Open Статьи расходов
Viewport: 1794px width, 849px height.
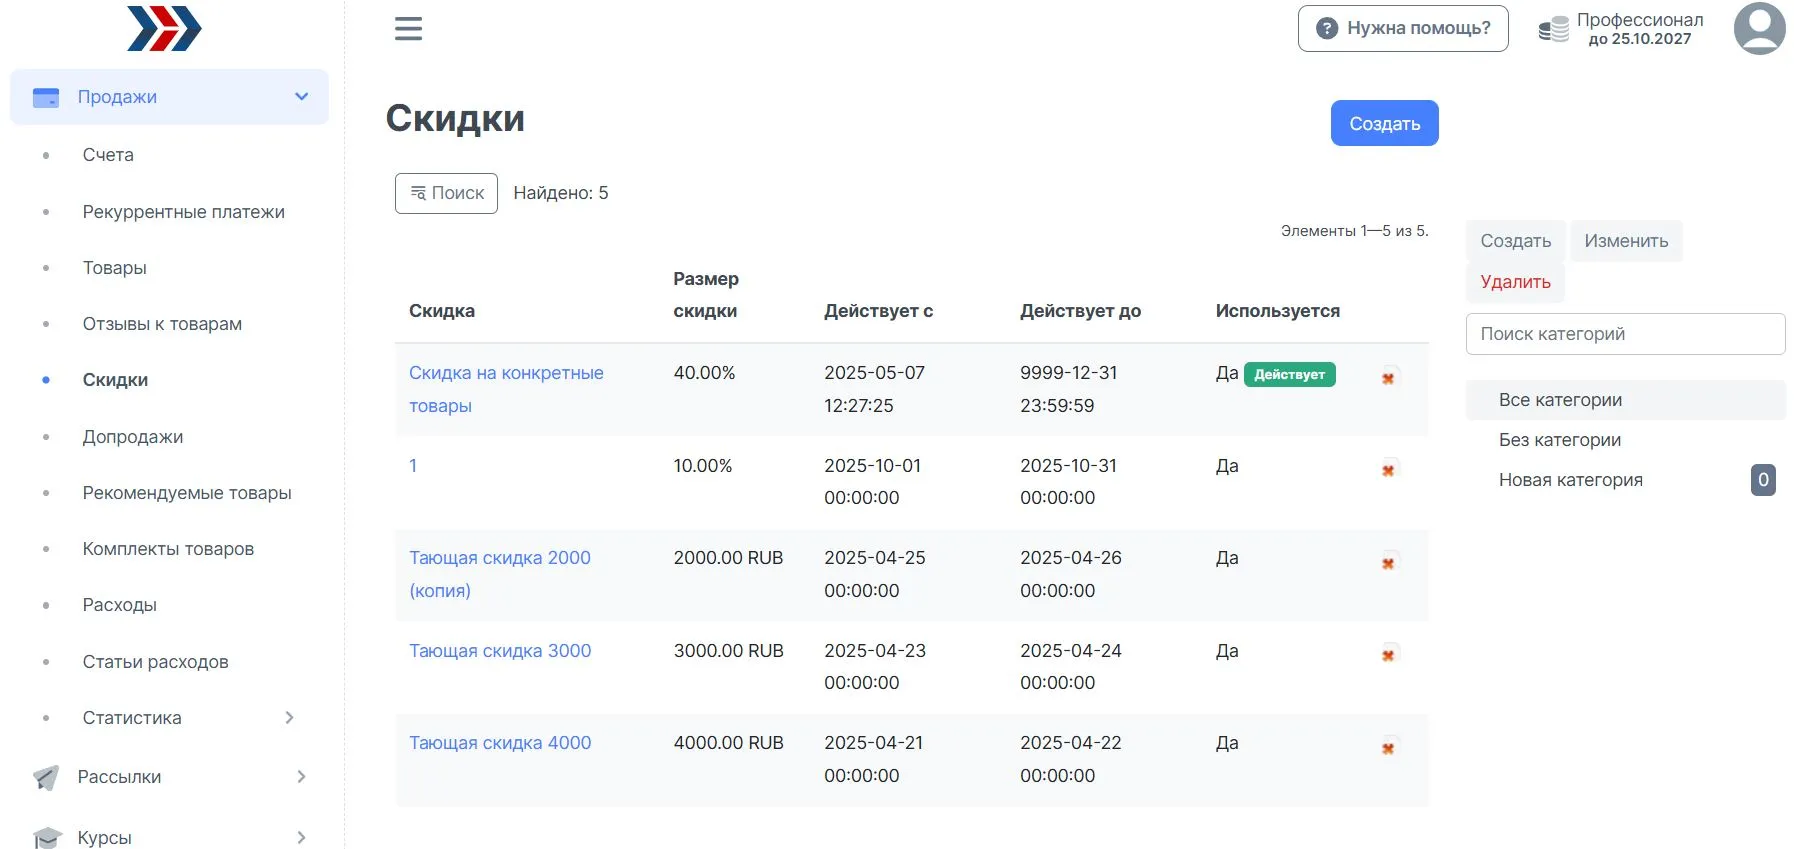point(156,662)
